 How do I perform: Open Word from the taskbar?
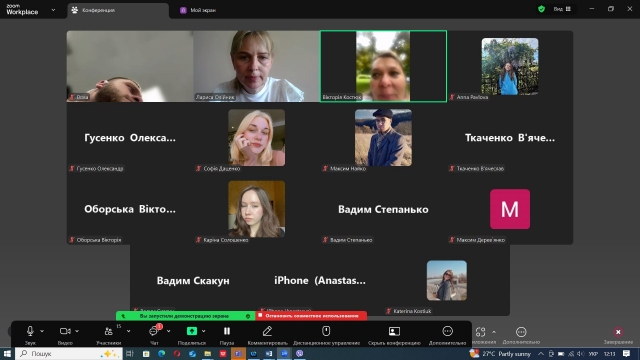(x=269, y=353)
